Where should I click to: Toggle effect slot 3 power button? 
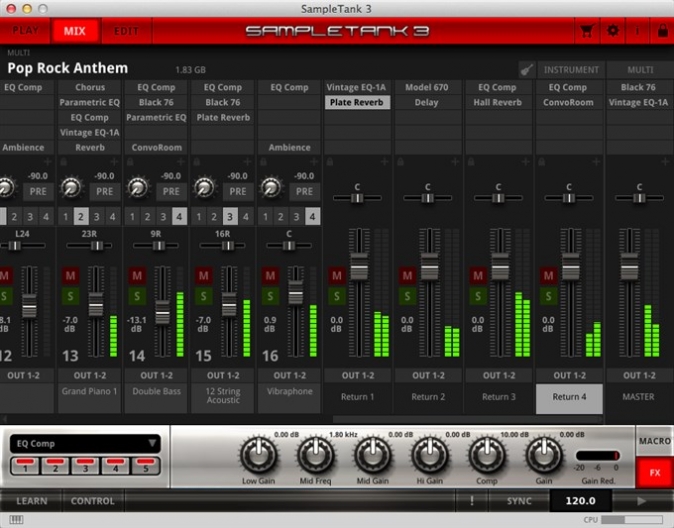click(x=86, y=465)
